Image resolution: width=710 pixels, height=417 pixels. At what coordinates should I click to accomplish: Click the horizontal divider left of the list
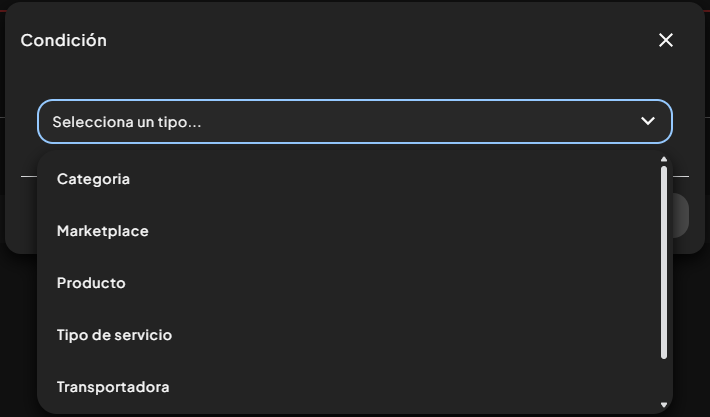pos(29,176)
